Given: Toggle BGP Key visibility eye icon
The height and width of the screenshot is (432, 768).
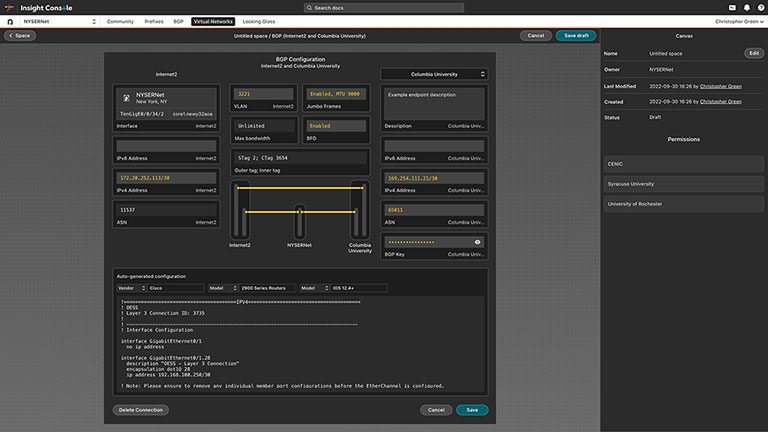Looking at the screenshot, I should 478,242.
